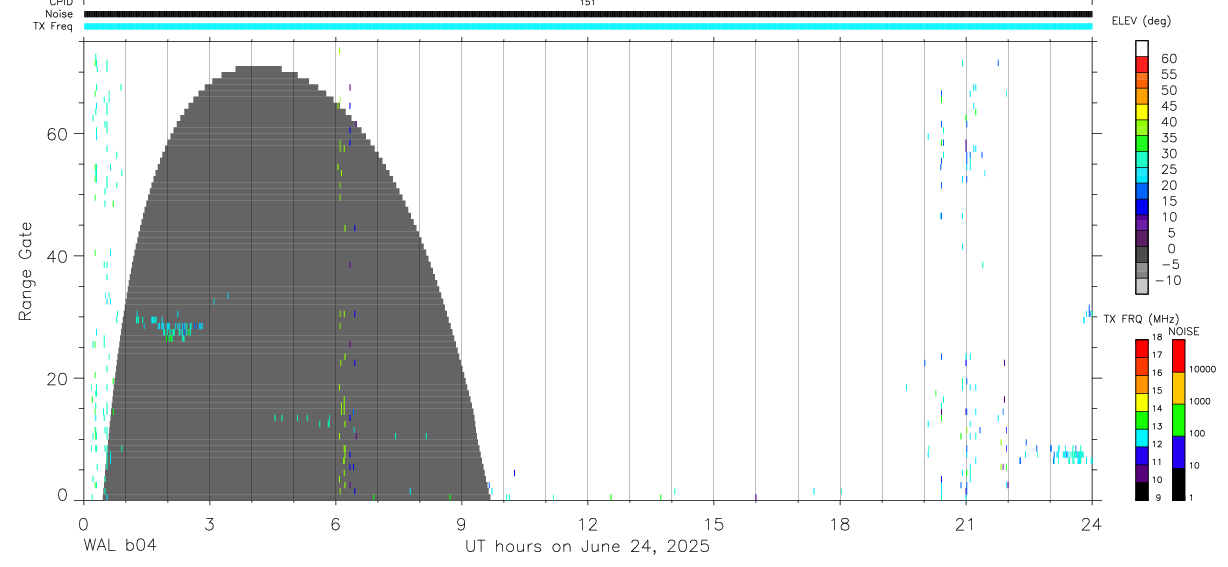Click the red NOISE segment above 10000
This screenshot has width=1228, height=567.
pos(1179,355)
